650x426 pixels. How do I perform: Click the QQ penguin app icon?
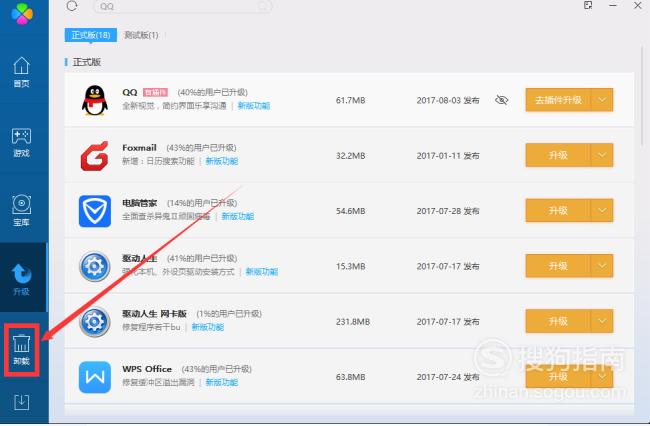click(x=95, y=100)
